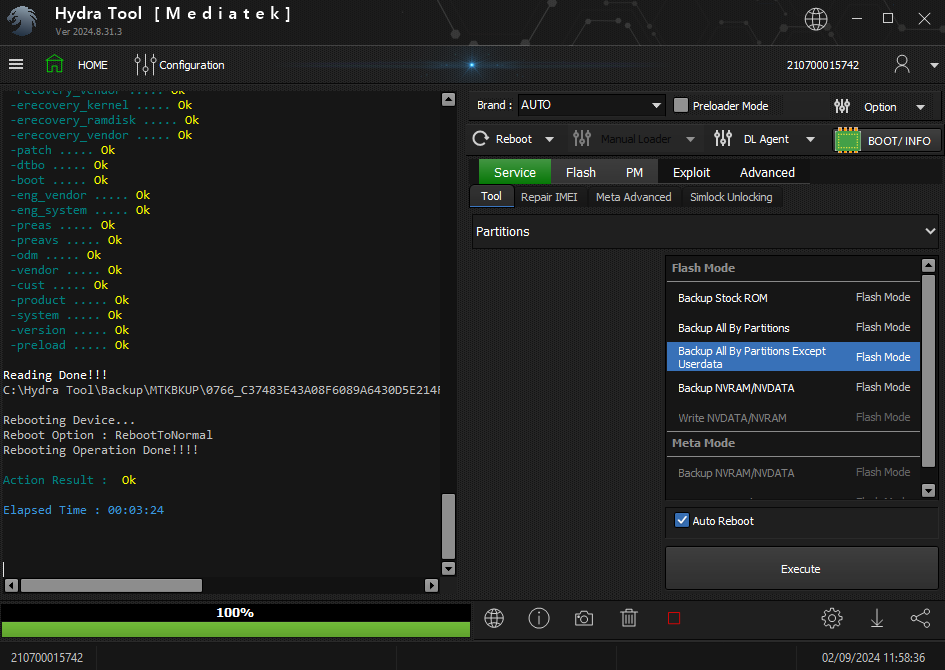The image size is (945, 670).
Task: Open the user account profile icon
Action: pyautogui.click(x=902, y=64)
